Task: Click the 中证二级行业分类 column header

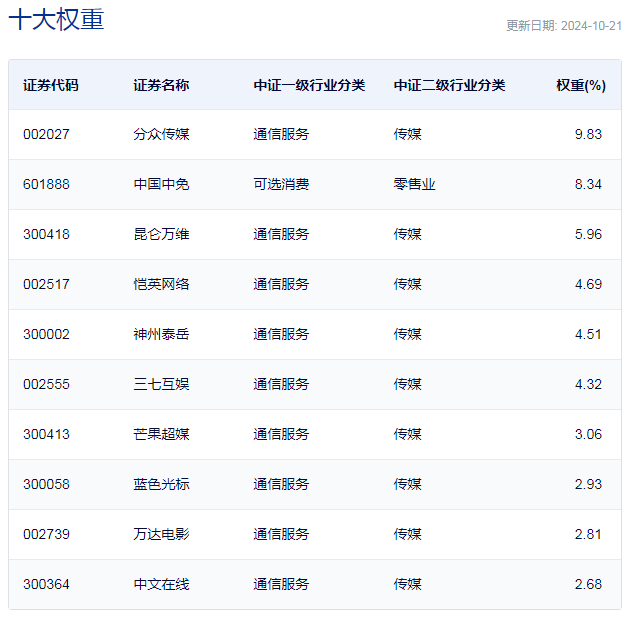Action: pos(449,85)
